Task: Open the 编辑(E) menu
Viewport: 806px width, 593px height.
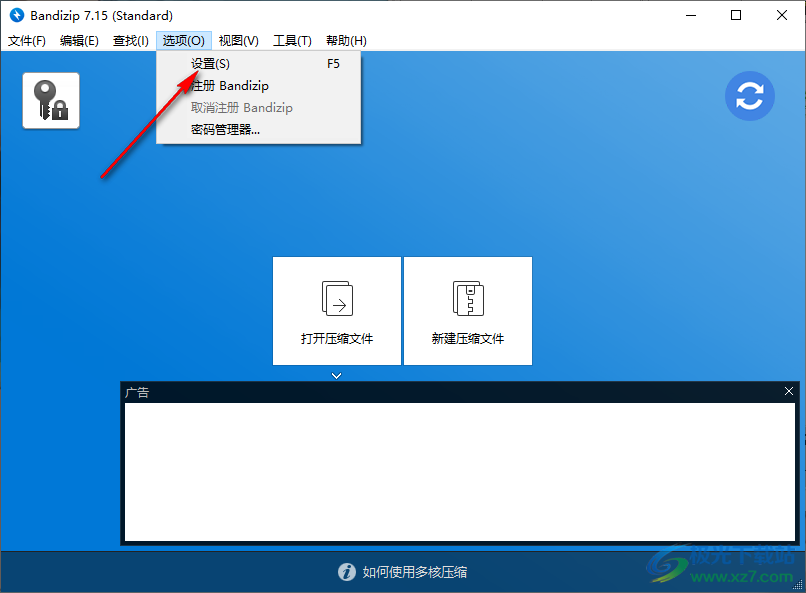Action: 79,41
